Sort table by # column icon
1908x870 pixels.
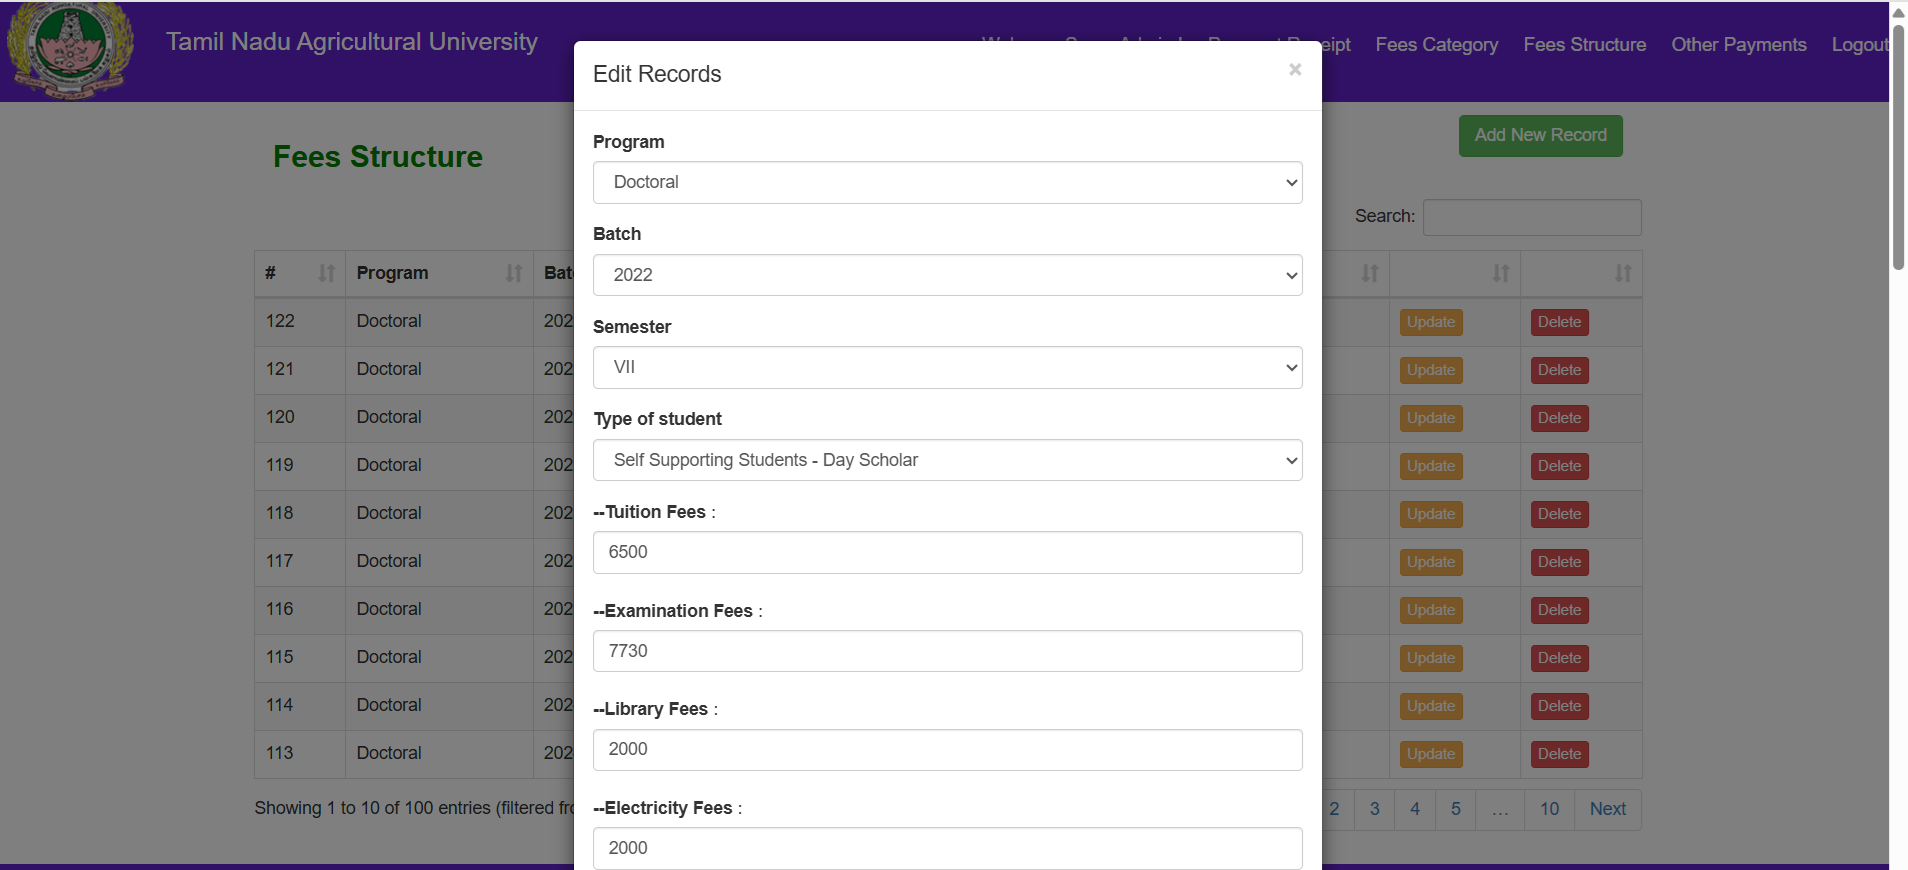click(x=326, y=273)
